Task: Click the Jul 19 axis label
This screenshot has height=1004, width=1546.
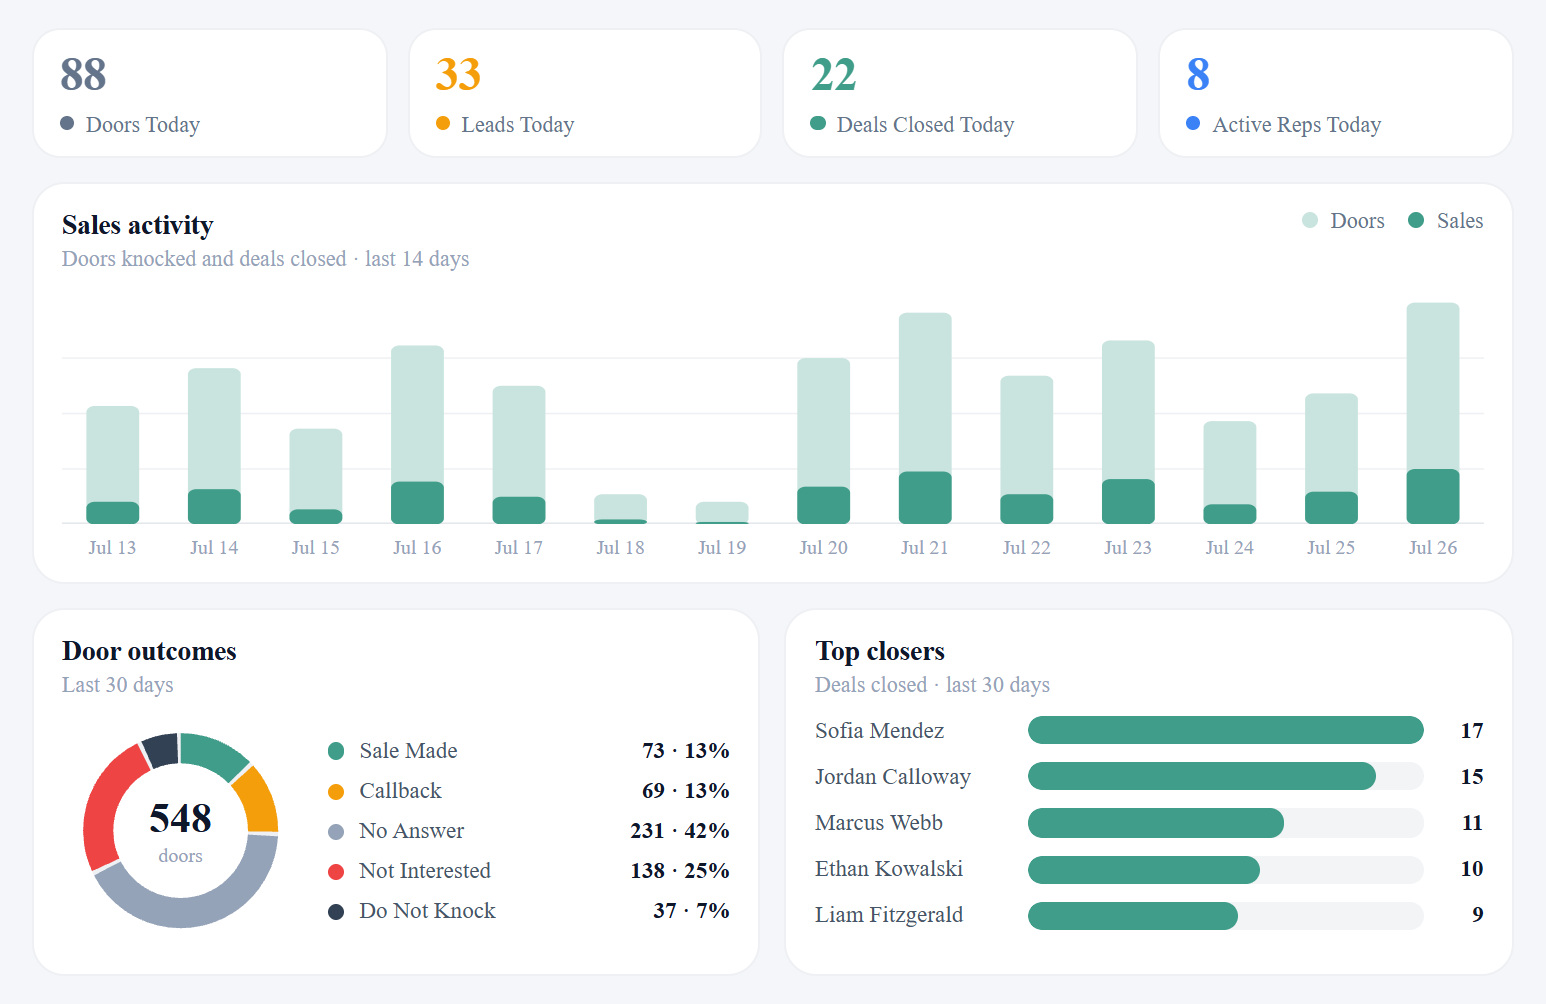Action: [x=722, y=548]
